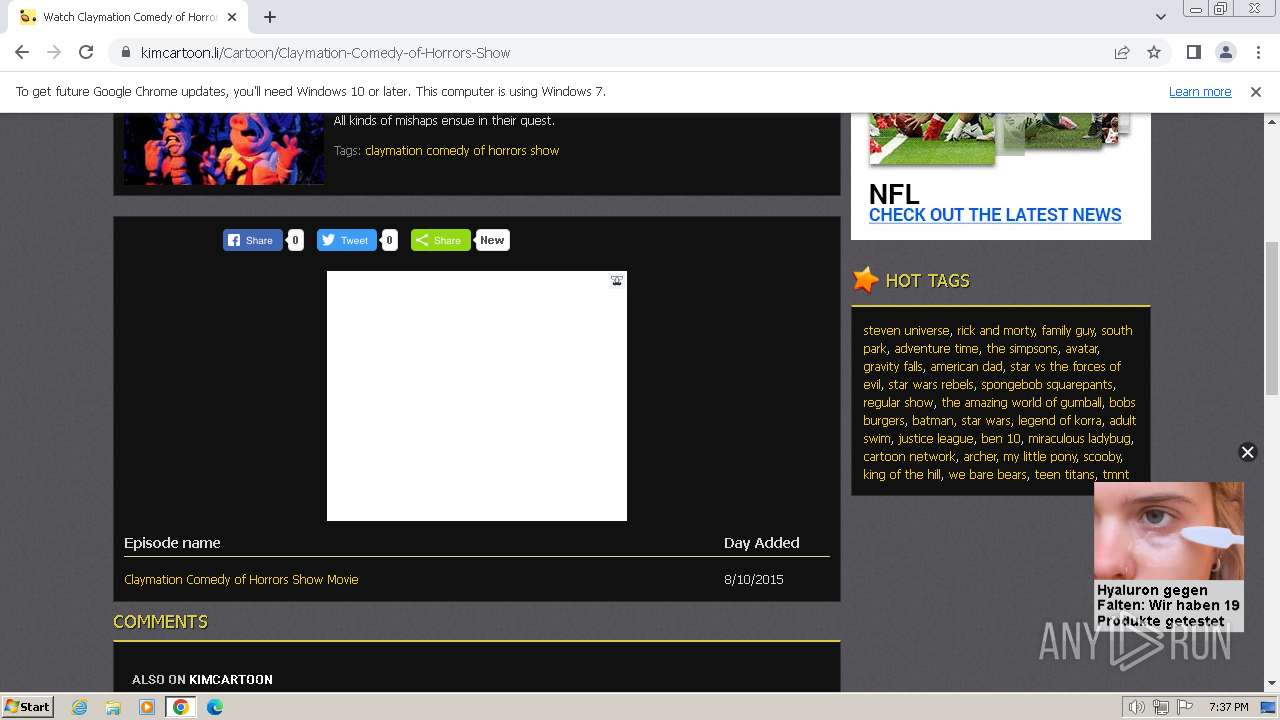Open ad info icon on white banner
The width and height of the screenshot is (1280, 720).
[617, 281]
